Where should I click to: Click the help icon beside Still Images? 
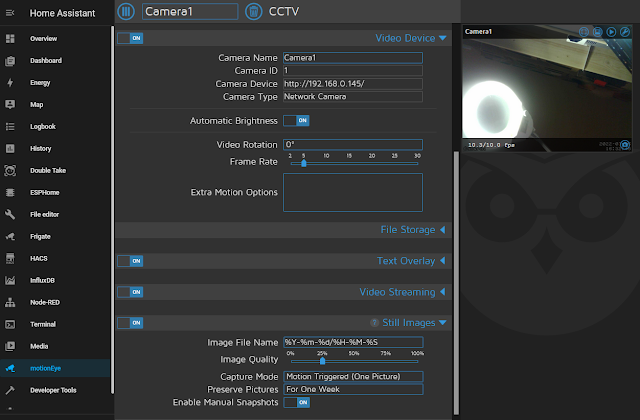tap(374, 323)
